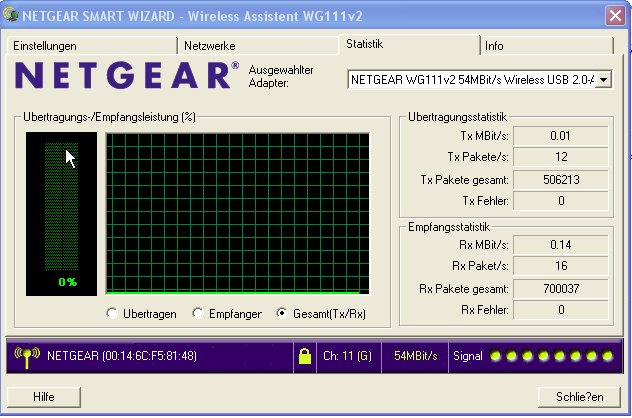The height and width of the screenshot is (418, 632).
Task: Click the yellow padlock security icon
Action: pyautogui.click(x=305, y=356)
